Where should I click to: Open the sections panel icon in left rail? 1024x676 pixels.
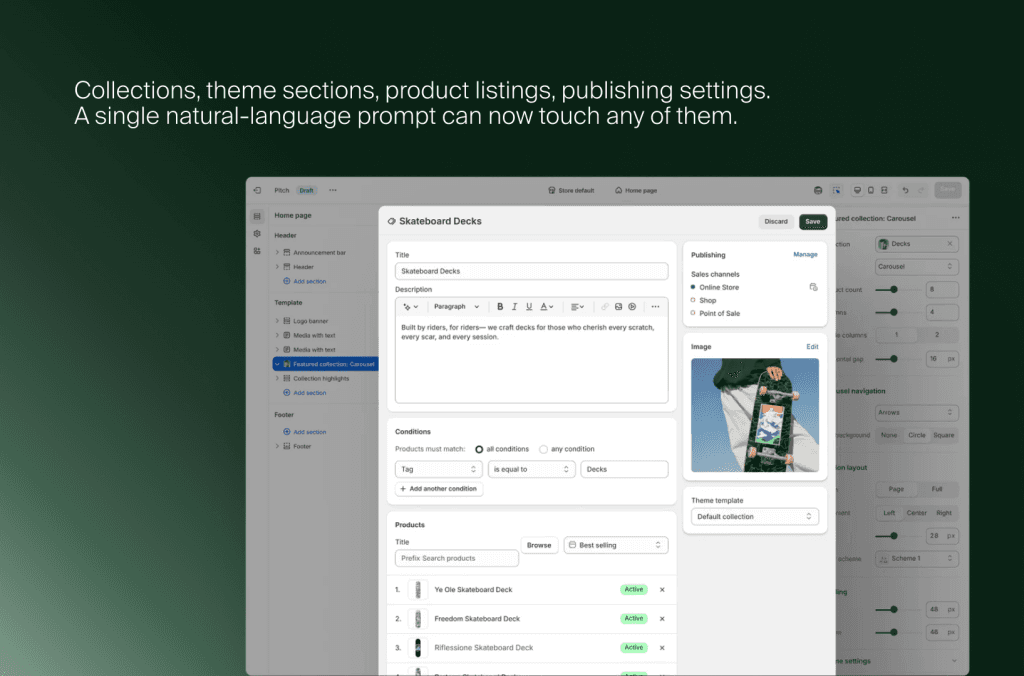tap(257, 216)
